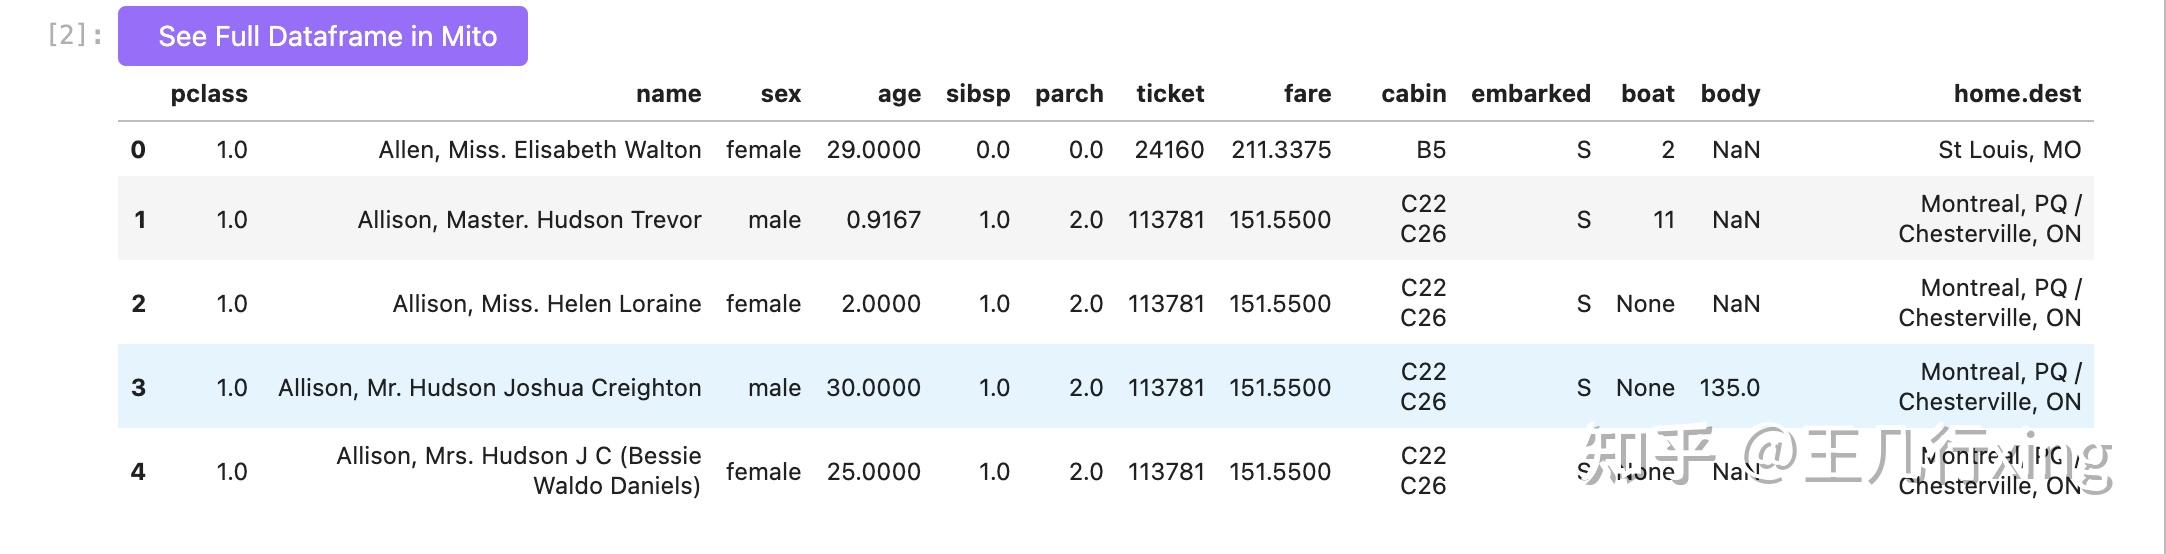Click the home.dest column header
This screenshot has height=554, width=2166.
click(2016, 94)
